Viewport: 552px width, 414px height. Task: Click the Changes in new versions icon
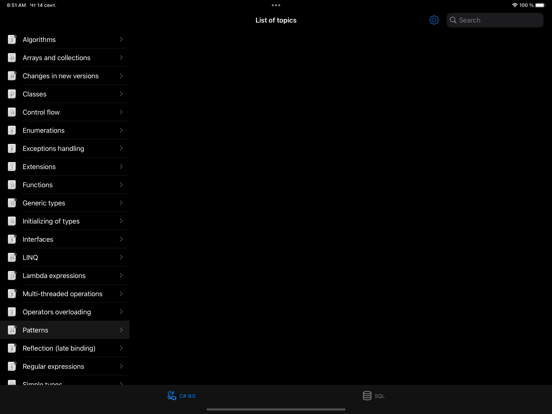coord(12,76)
